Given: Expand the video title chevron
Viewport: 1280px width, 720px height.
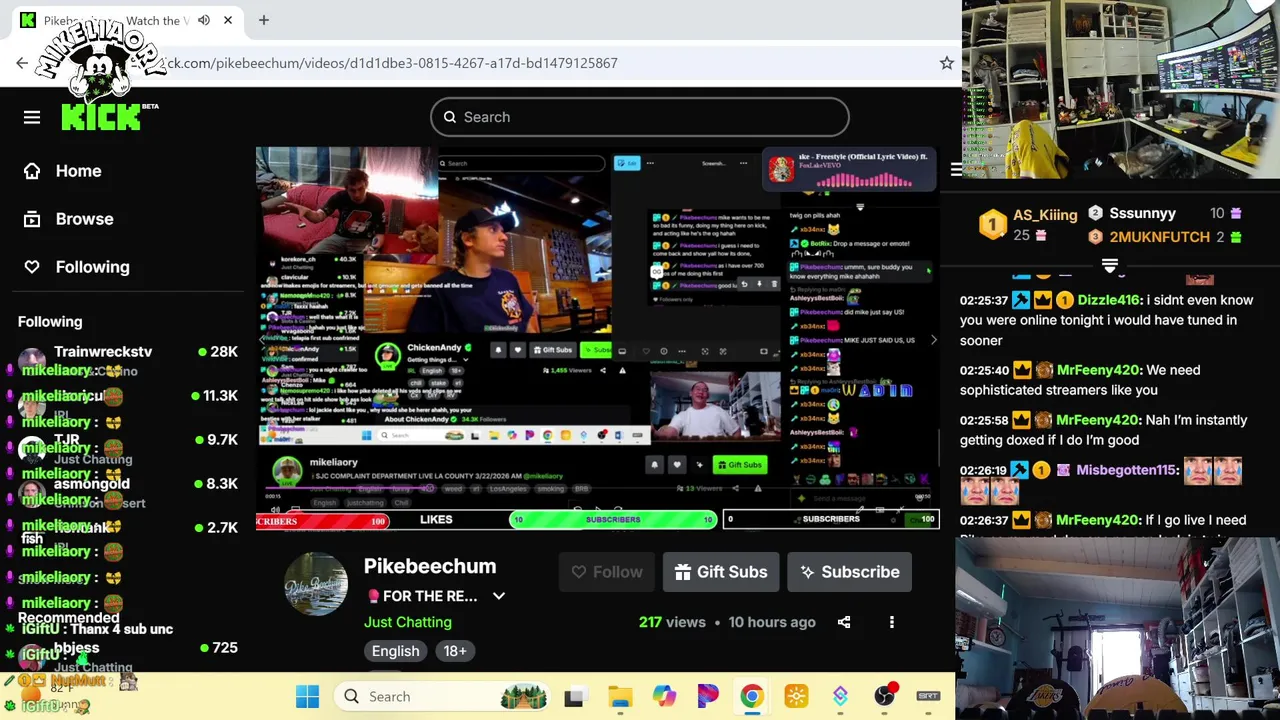Looking at the screenshot, I should click(x=499, y=596).
